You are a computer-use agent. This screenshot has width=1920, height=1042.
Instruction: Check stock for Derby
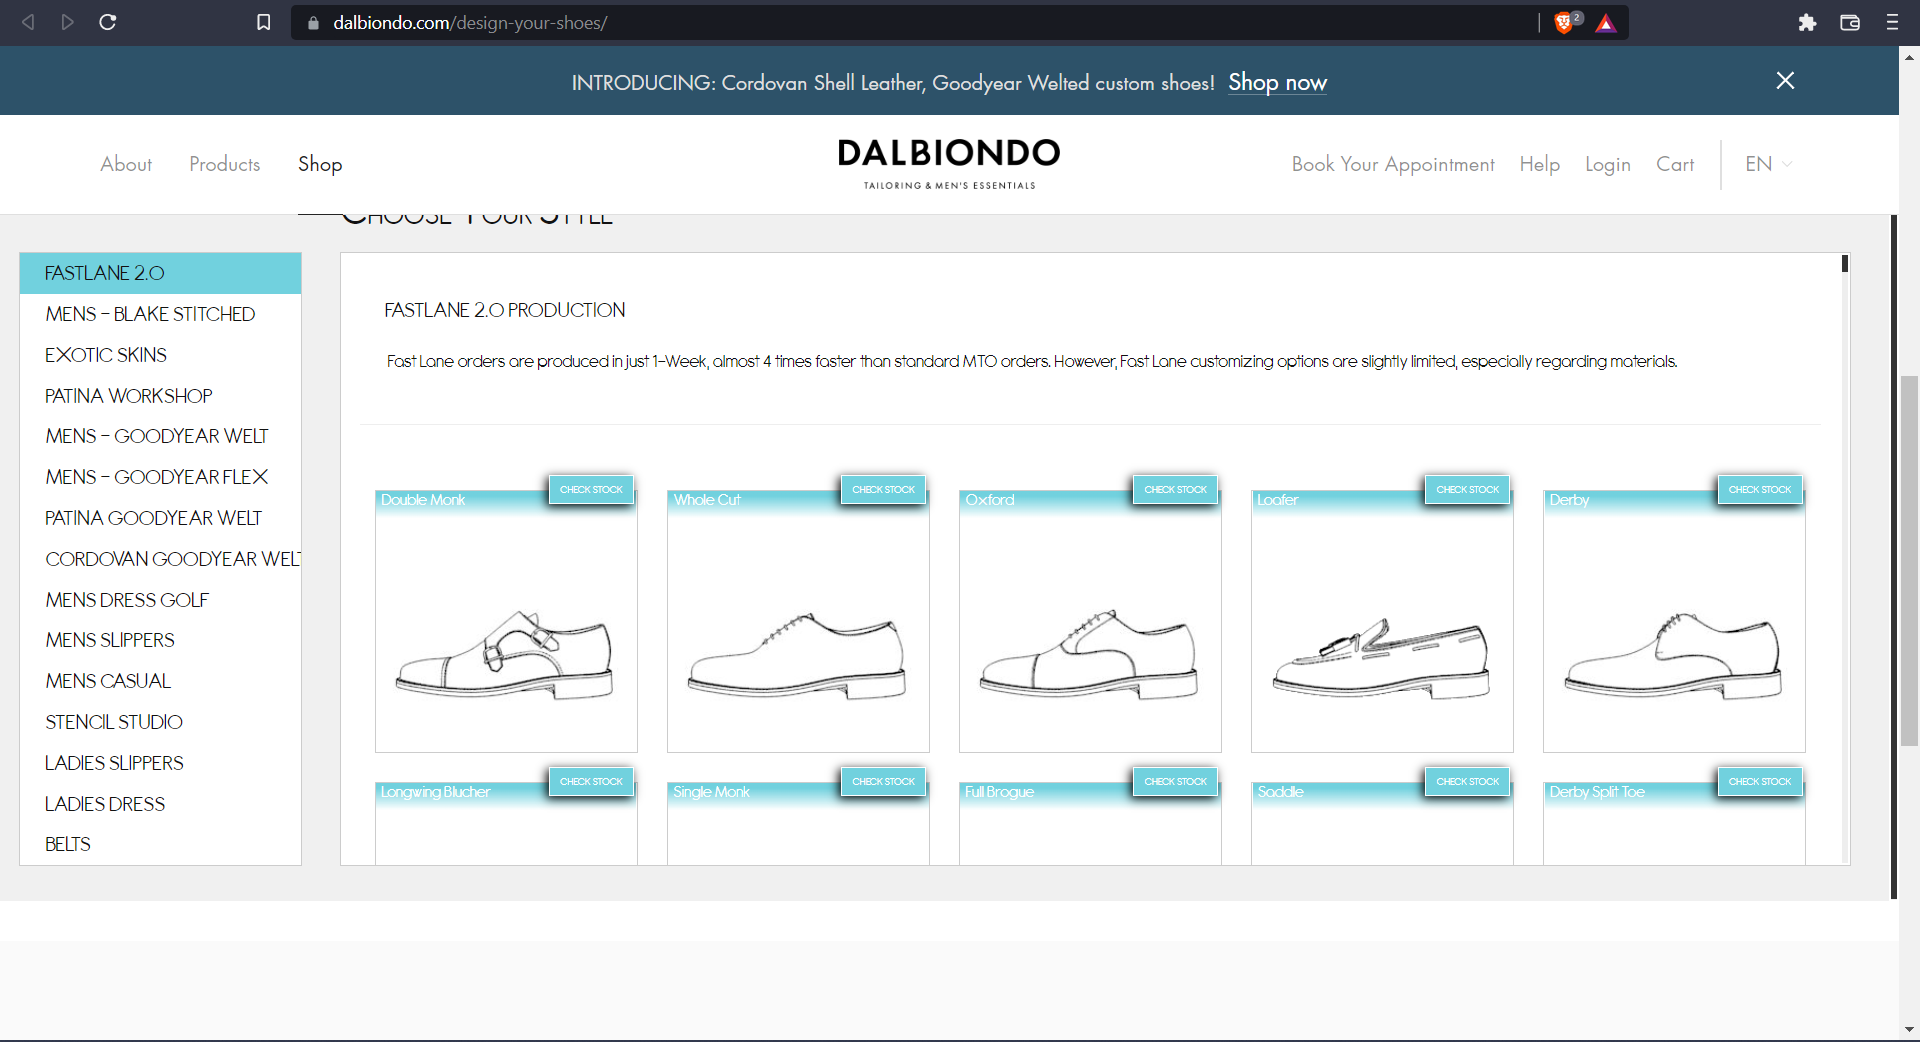(1759, 489)
